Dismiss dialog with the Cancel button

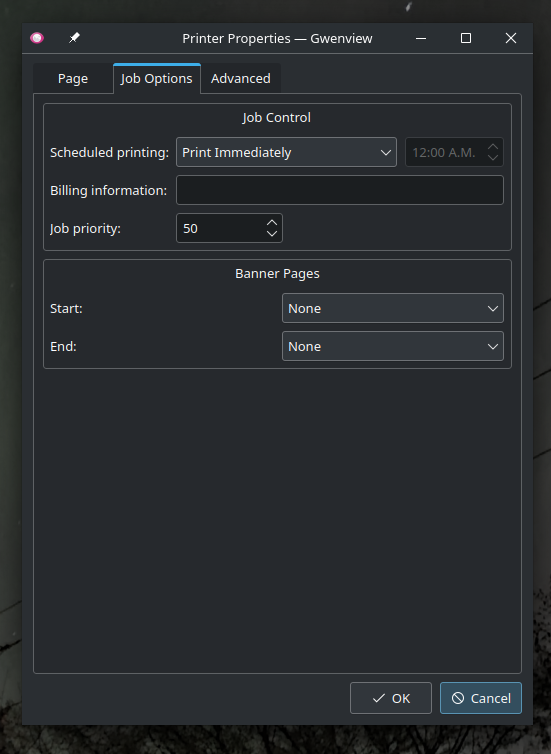(481, 698)
